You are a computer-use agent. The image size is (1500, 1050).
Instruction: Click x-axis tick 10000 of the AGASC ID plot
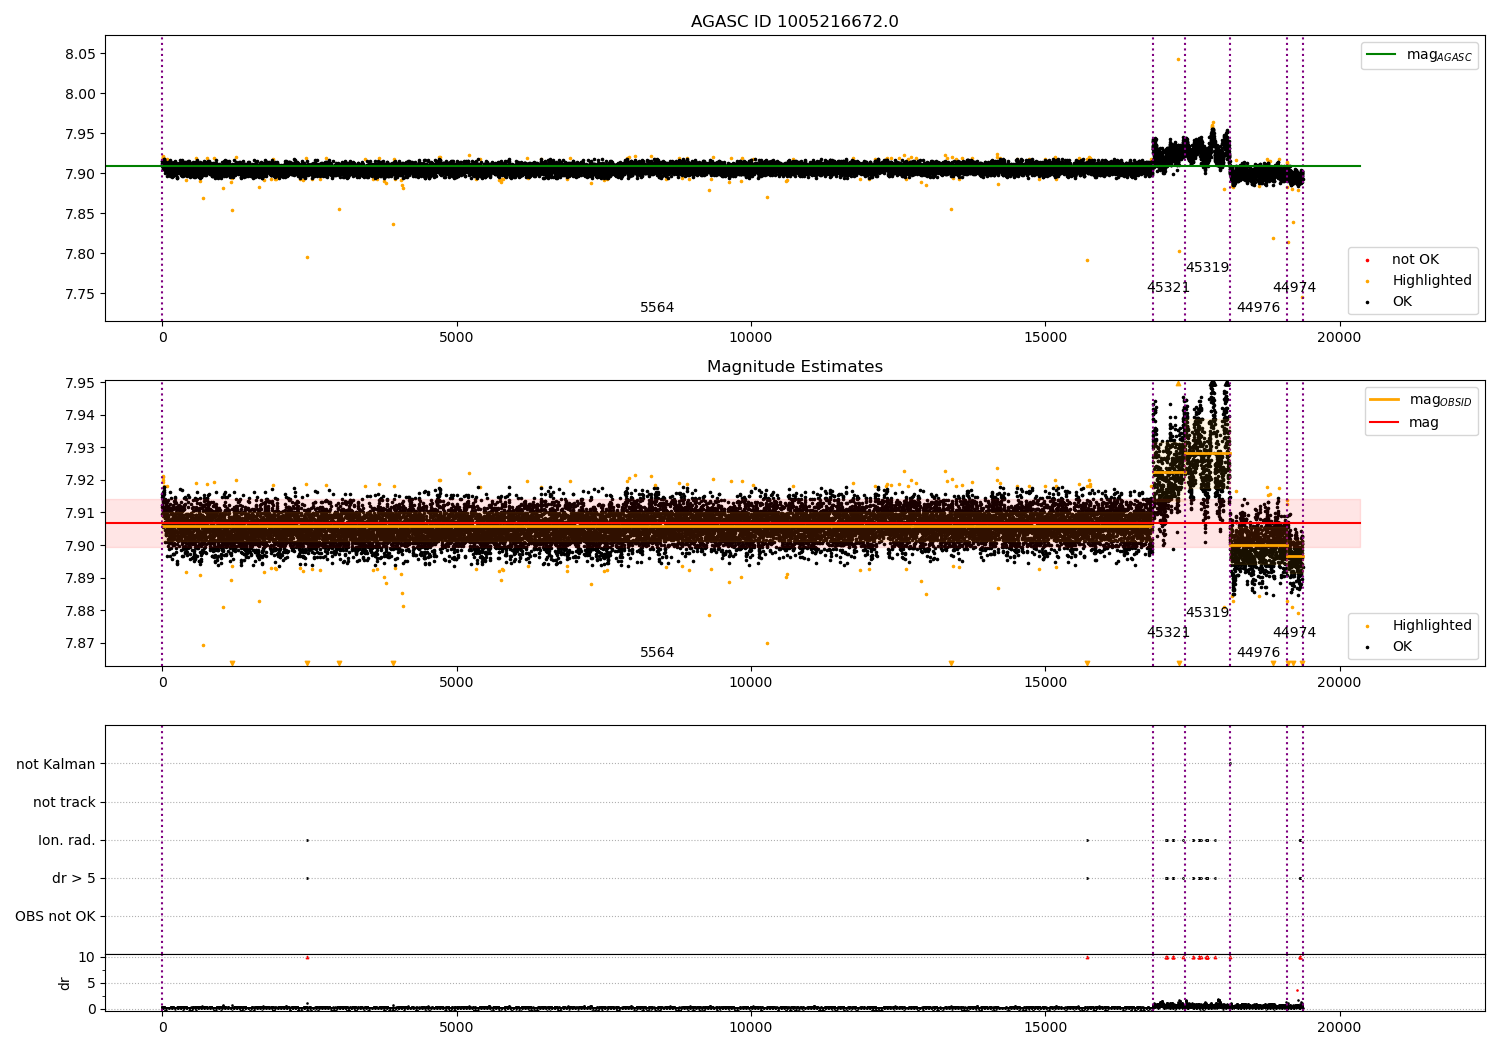750,337
